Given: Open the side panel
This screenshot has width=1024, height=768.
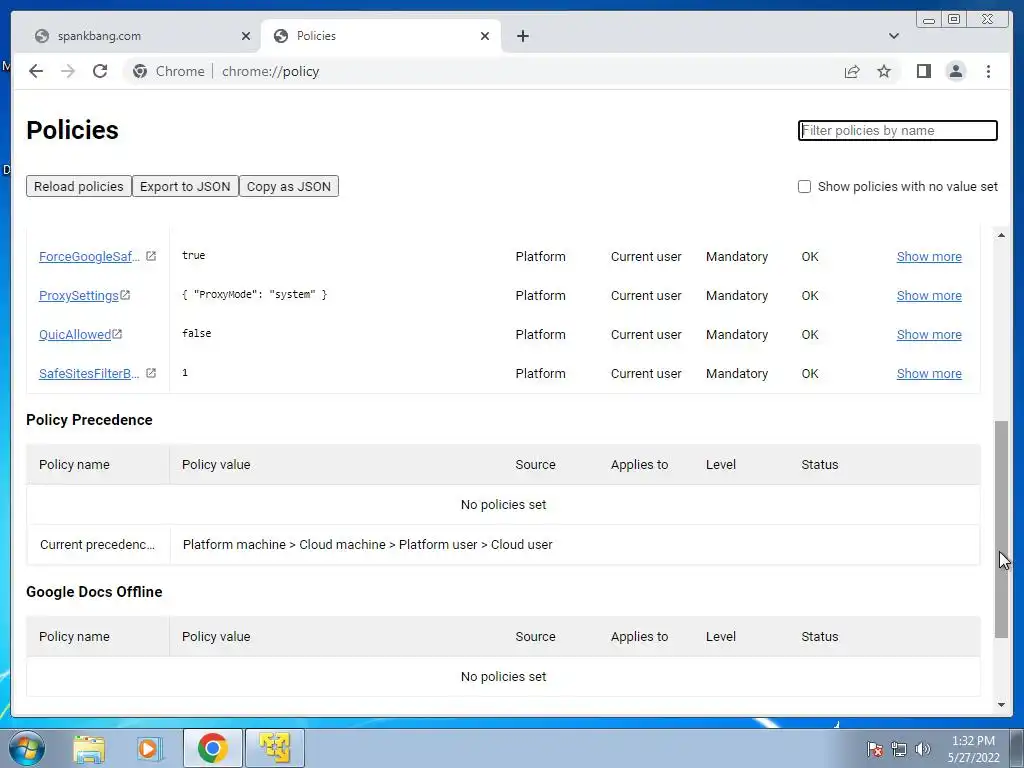Looking at the screenshot, I should [923, 71].
